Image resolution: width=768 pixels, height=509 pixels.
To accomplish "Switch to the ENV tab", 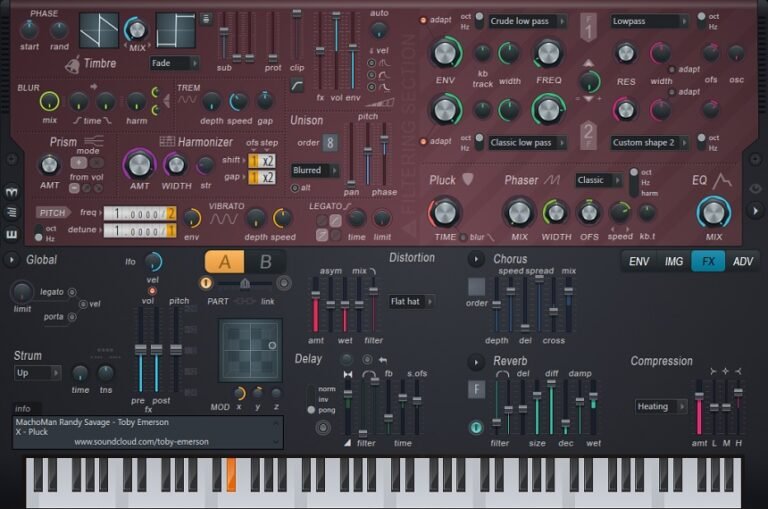I will point(639,262).
